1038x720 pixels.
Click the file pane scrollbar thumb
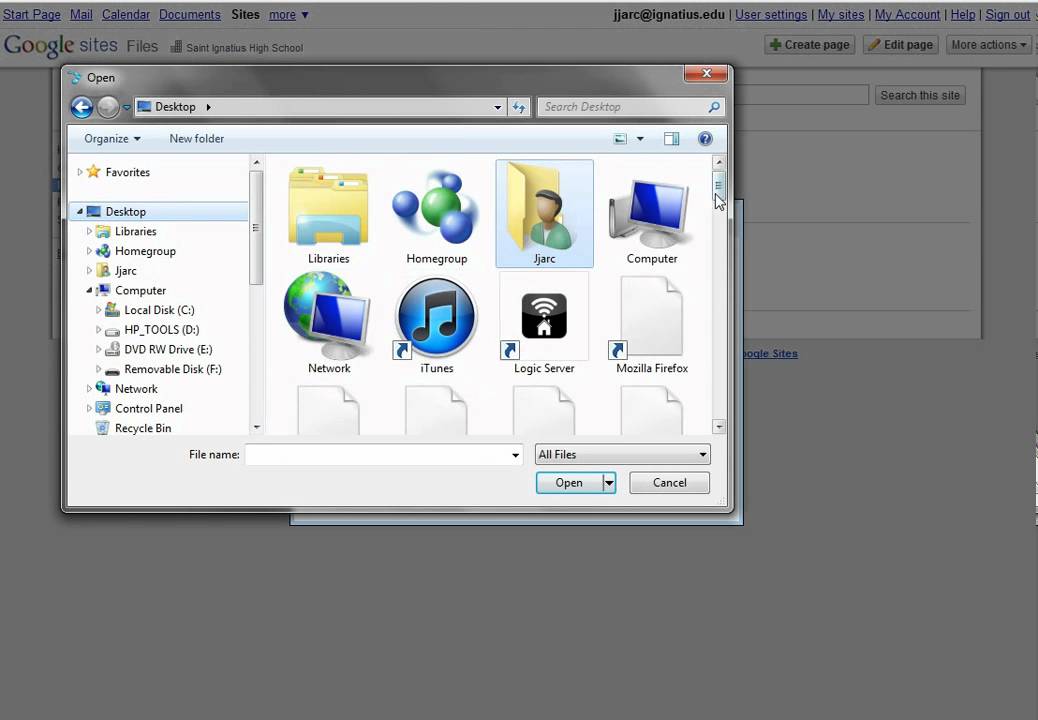coord(719,187)
